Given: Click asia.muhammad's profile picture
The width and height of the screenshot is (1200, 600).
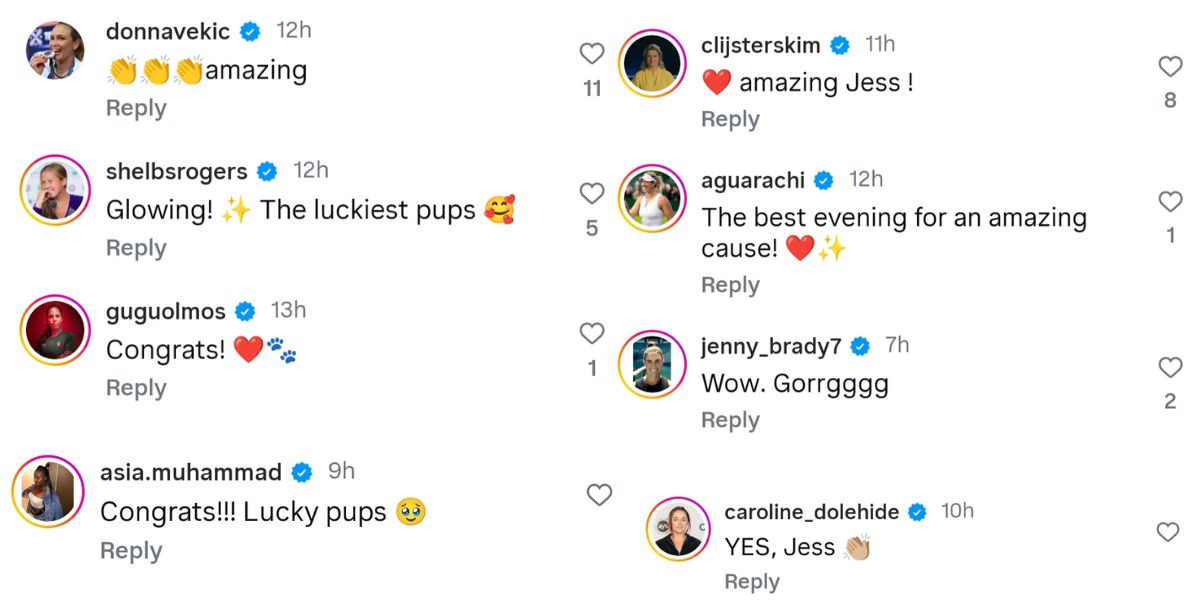Looking at the screenshot, I should [x=48, y=490].
